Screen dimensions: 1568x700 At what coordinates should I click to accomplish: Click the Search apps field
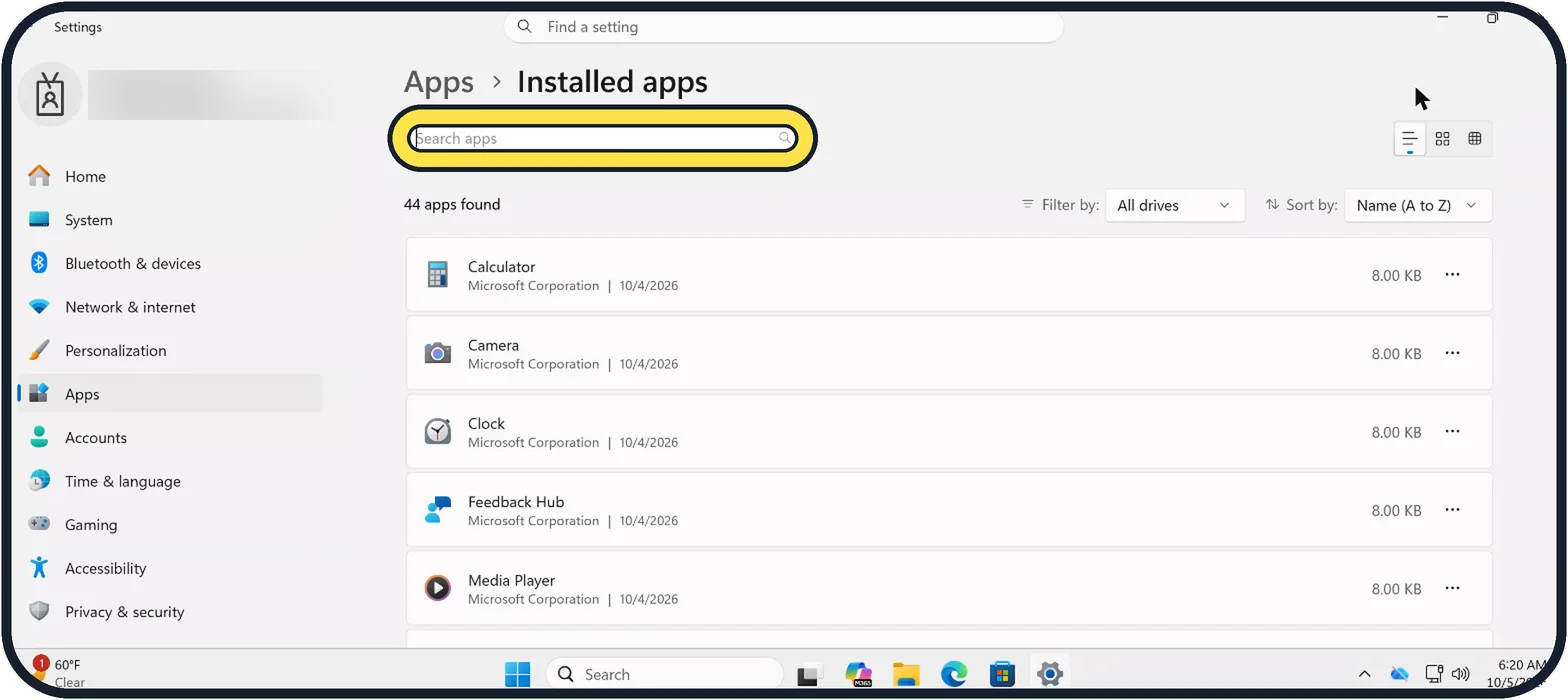(x=603, y=138)
